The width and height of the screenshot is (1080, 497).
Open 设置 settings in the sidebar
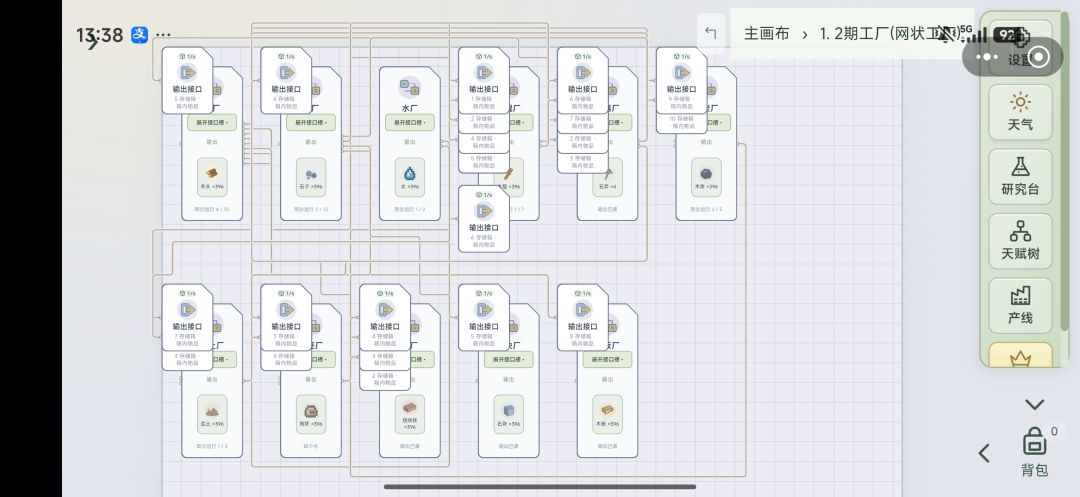(1020, 48)
